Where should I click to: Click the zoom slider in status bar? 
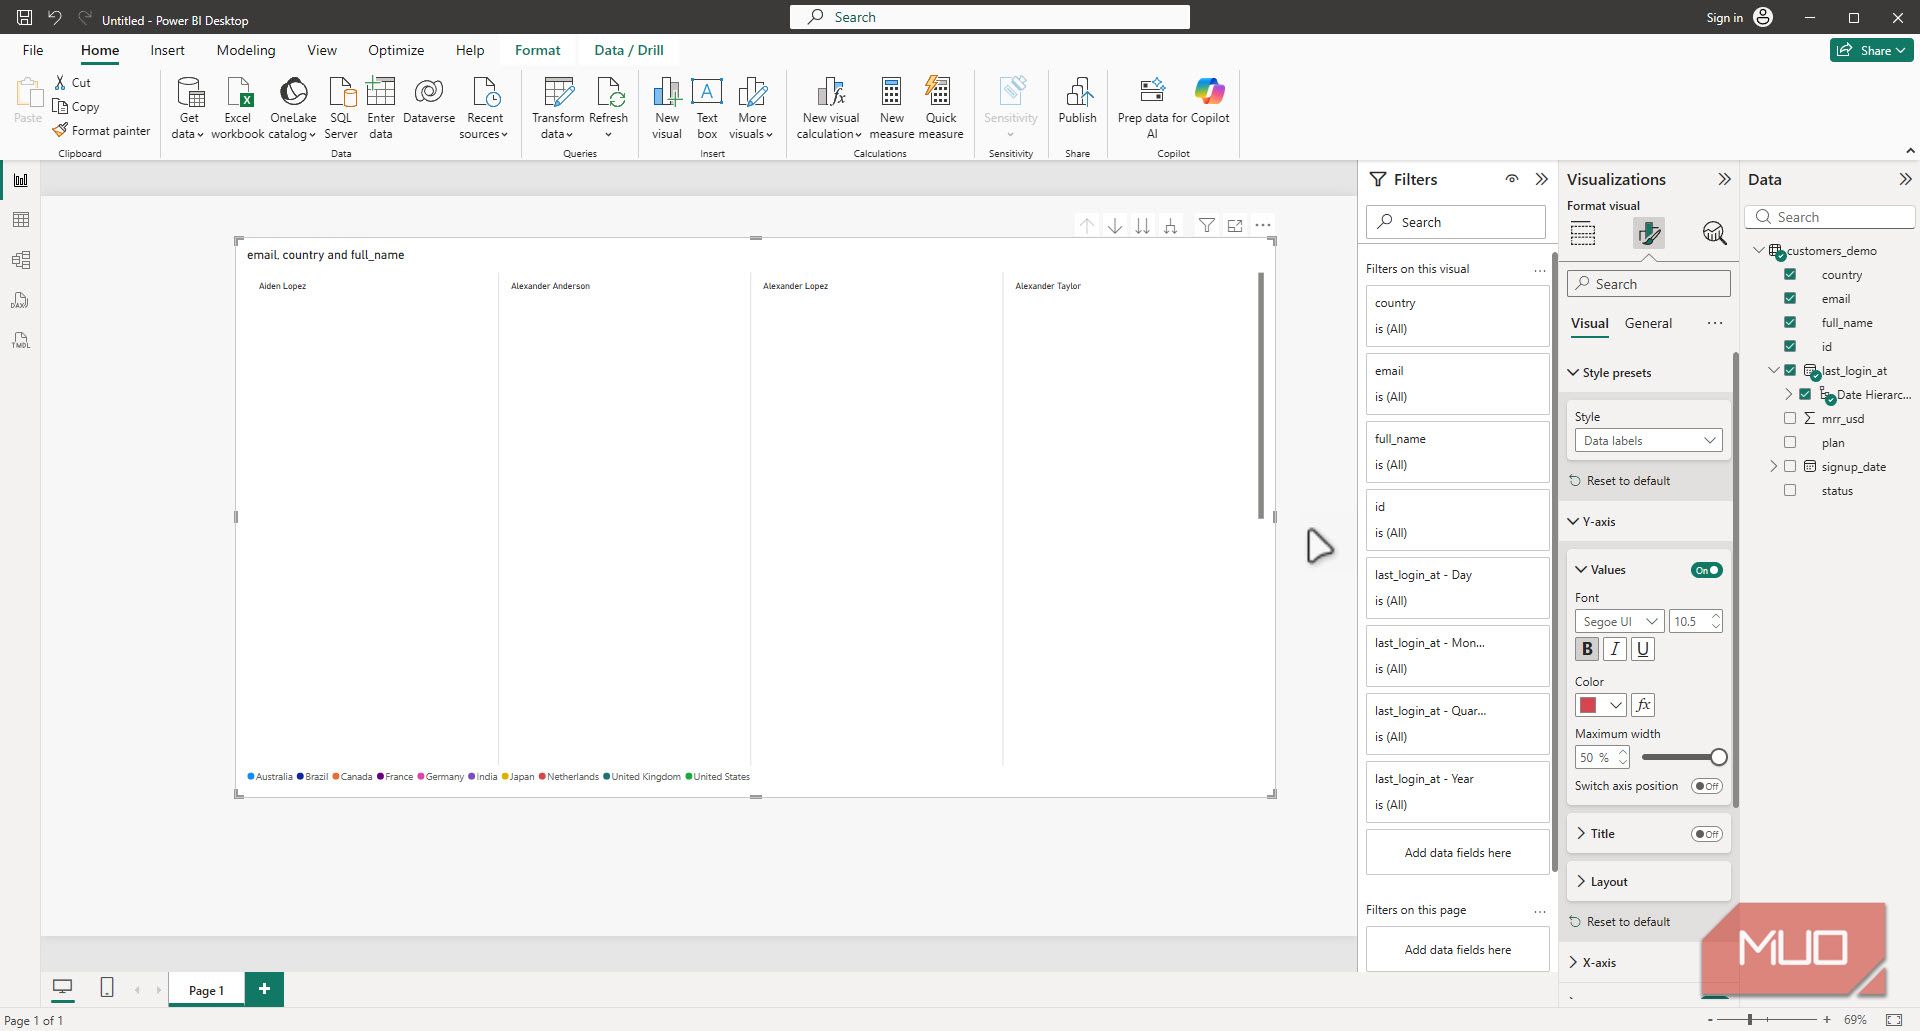point(1749,1019)
